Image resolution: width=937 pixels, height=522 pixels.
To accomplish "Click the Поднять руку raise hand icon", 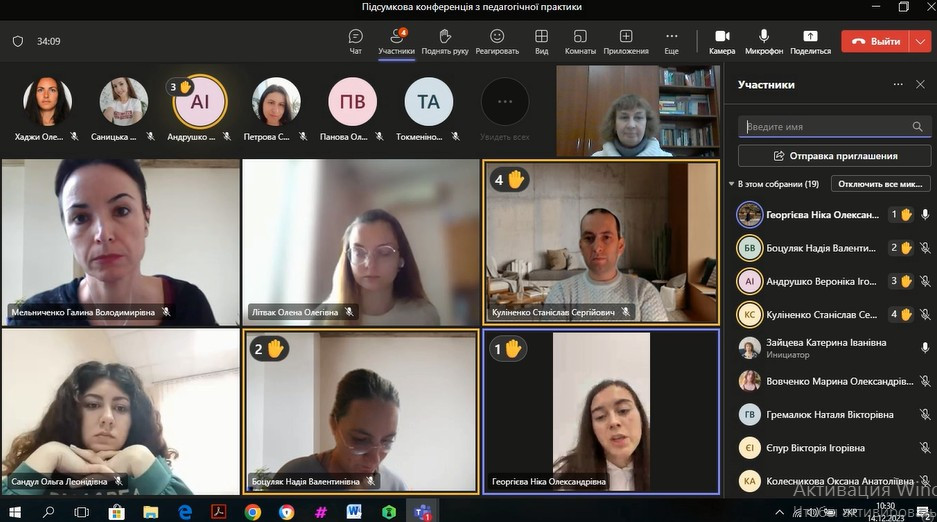I will 445,40.
